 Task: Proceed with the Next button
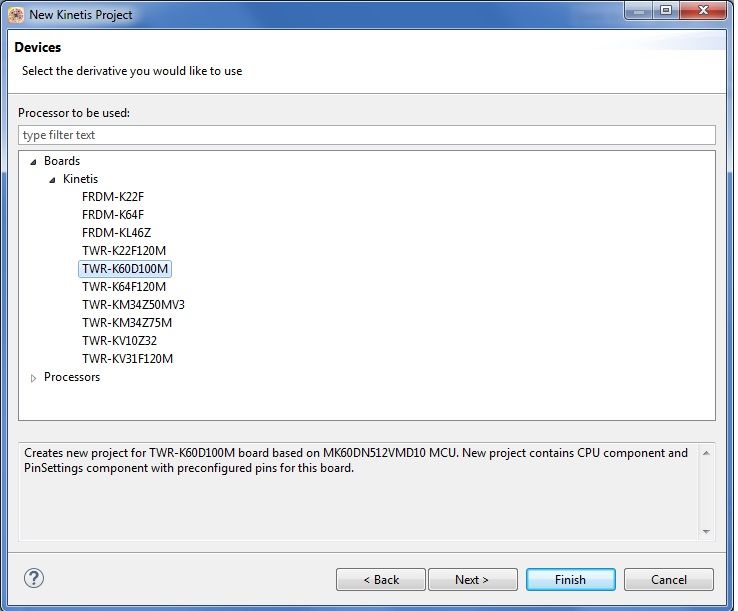(473, 579)
